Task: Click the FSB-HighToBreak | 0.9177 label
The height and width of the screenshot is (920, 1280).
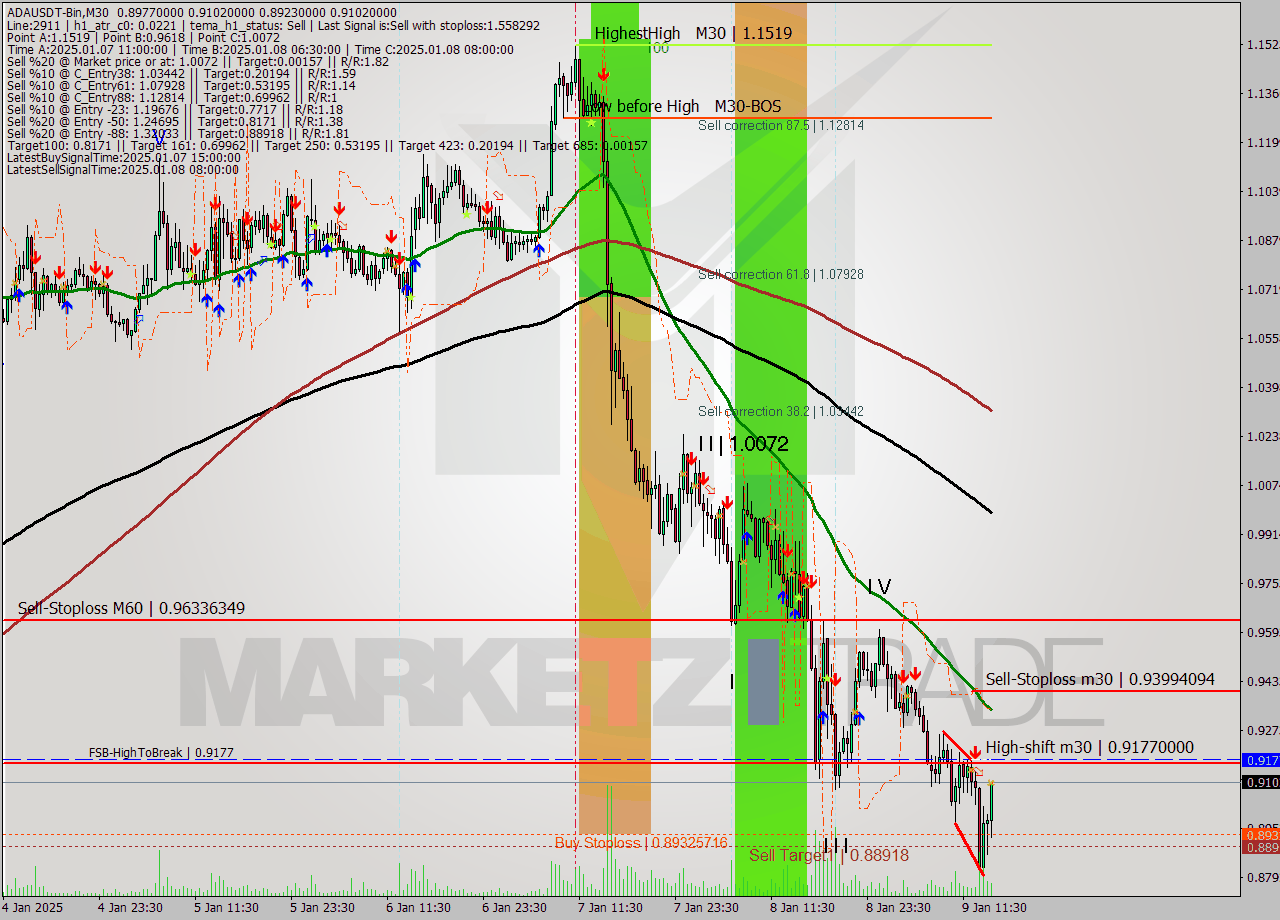Action: (x=161, y=752)
